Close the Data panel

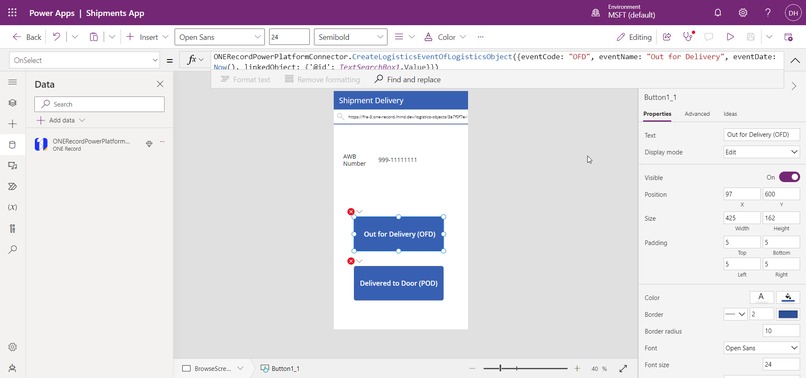tap(160, 84)
